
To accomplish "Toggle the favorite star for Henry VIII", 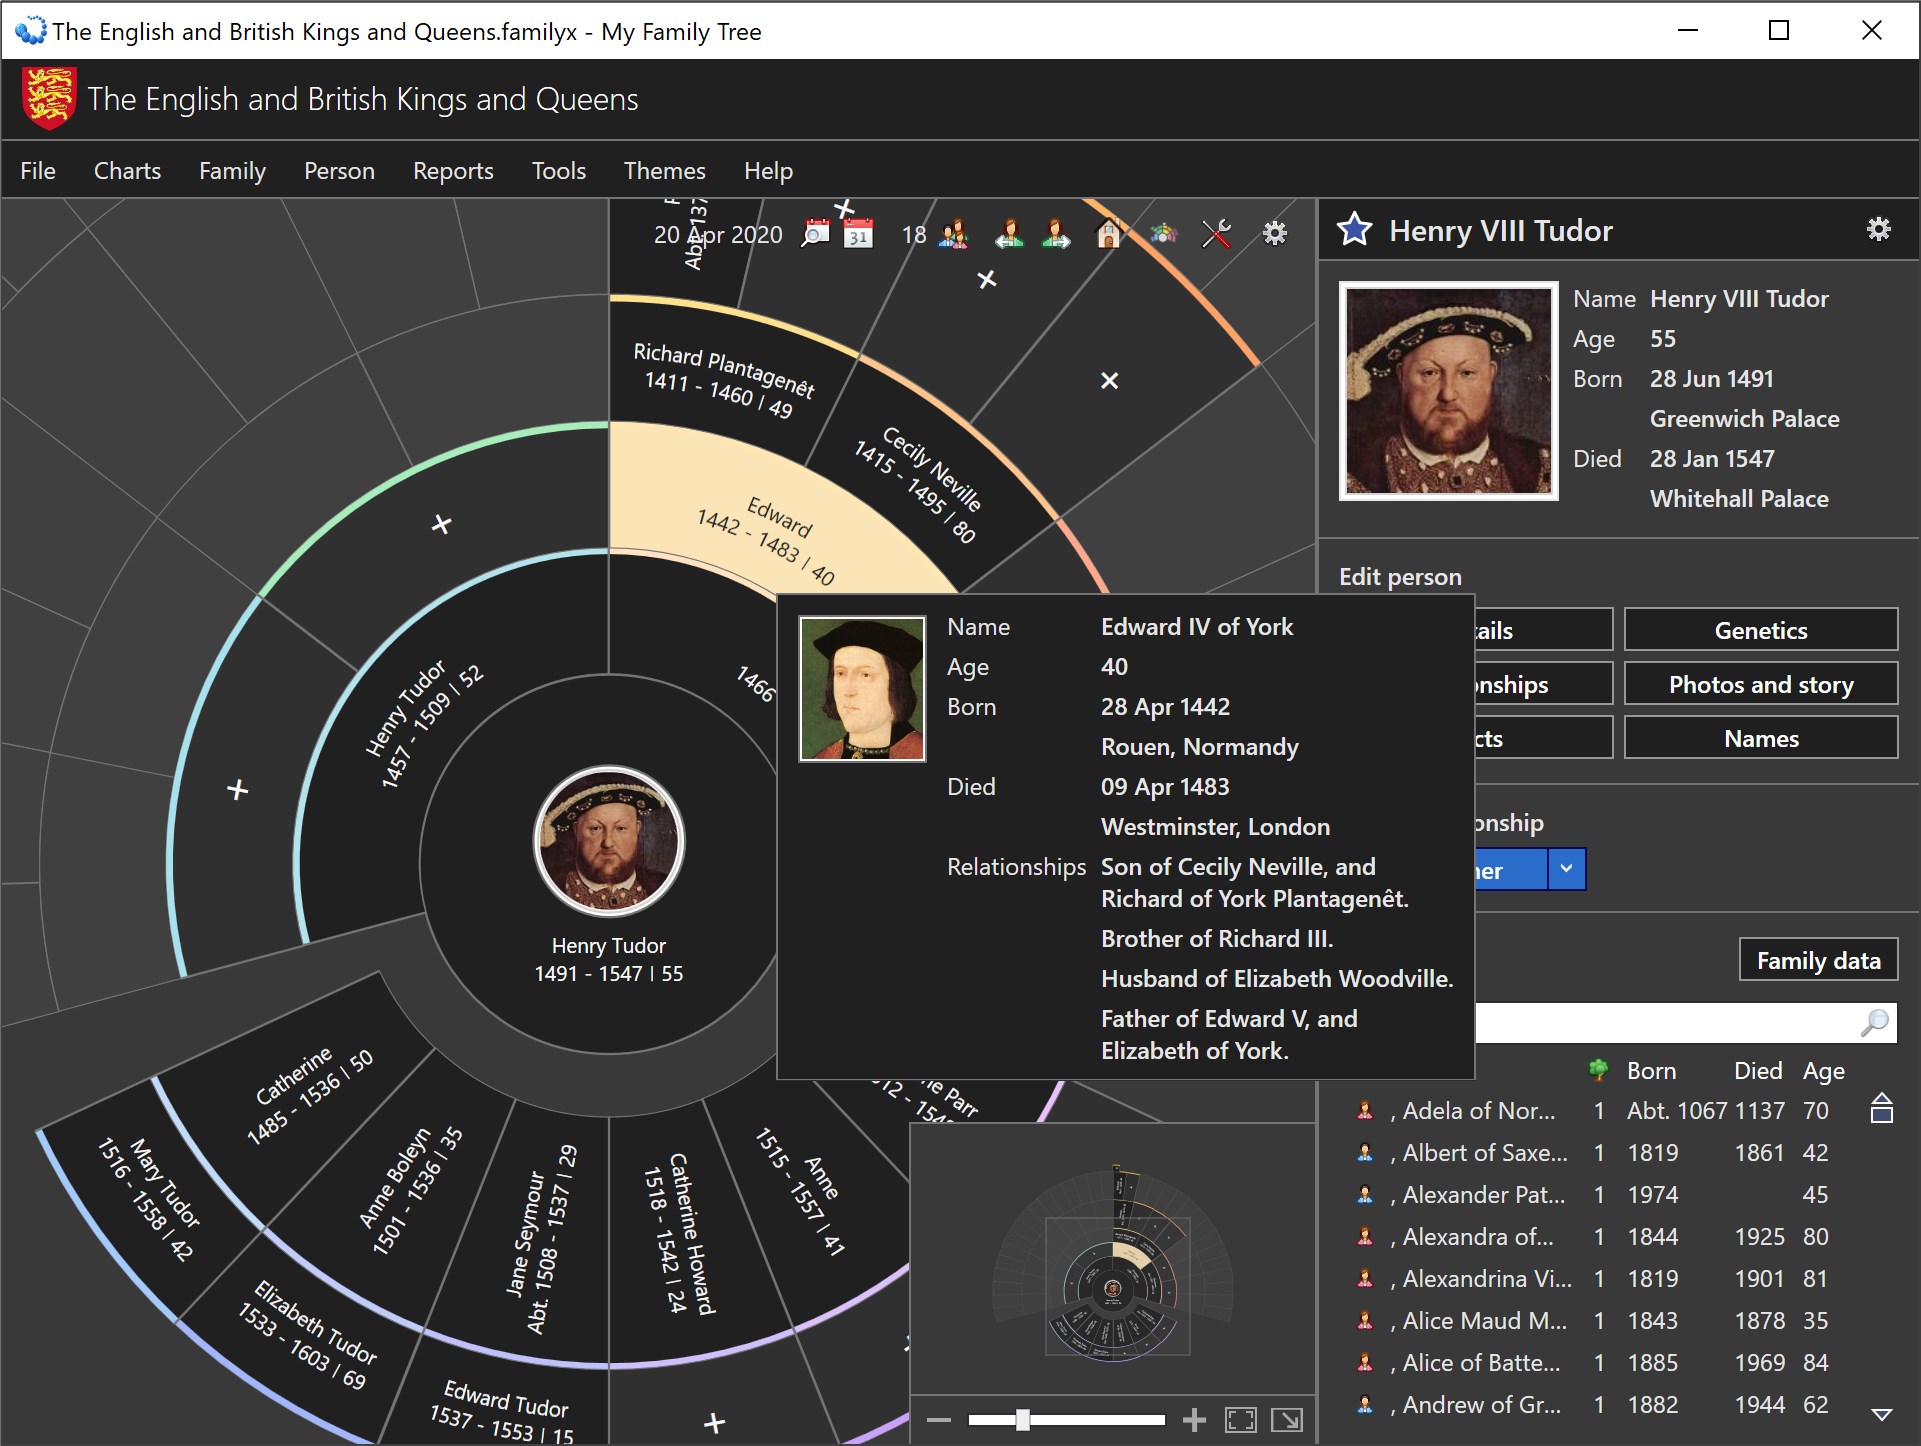I will pos(1355,230).
